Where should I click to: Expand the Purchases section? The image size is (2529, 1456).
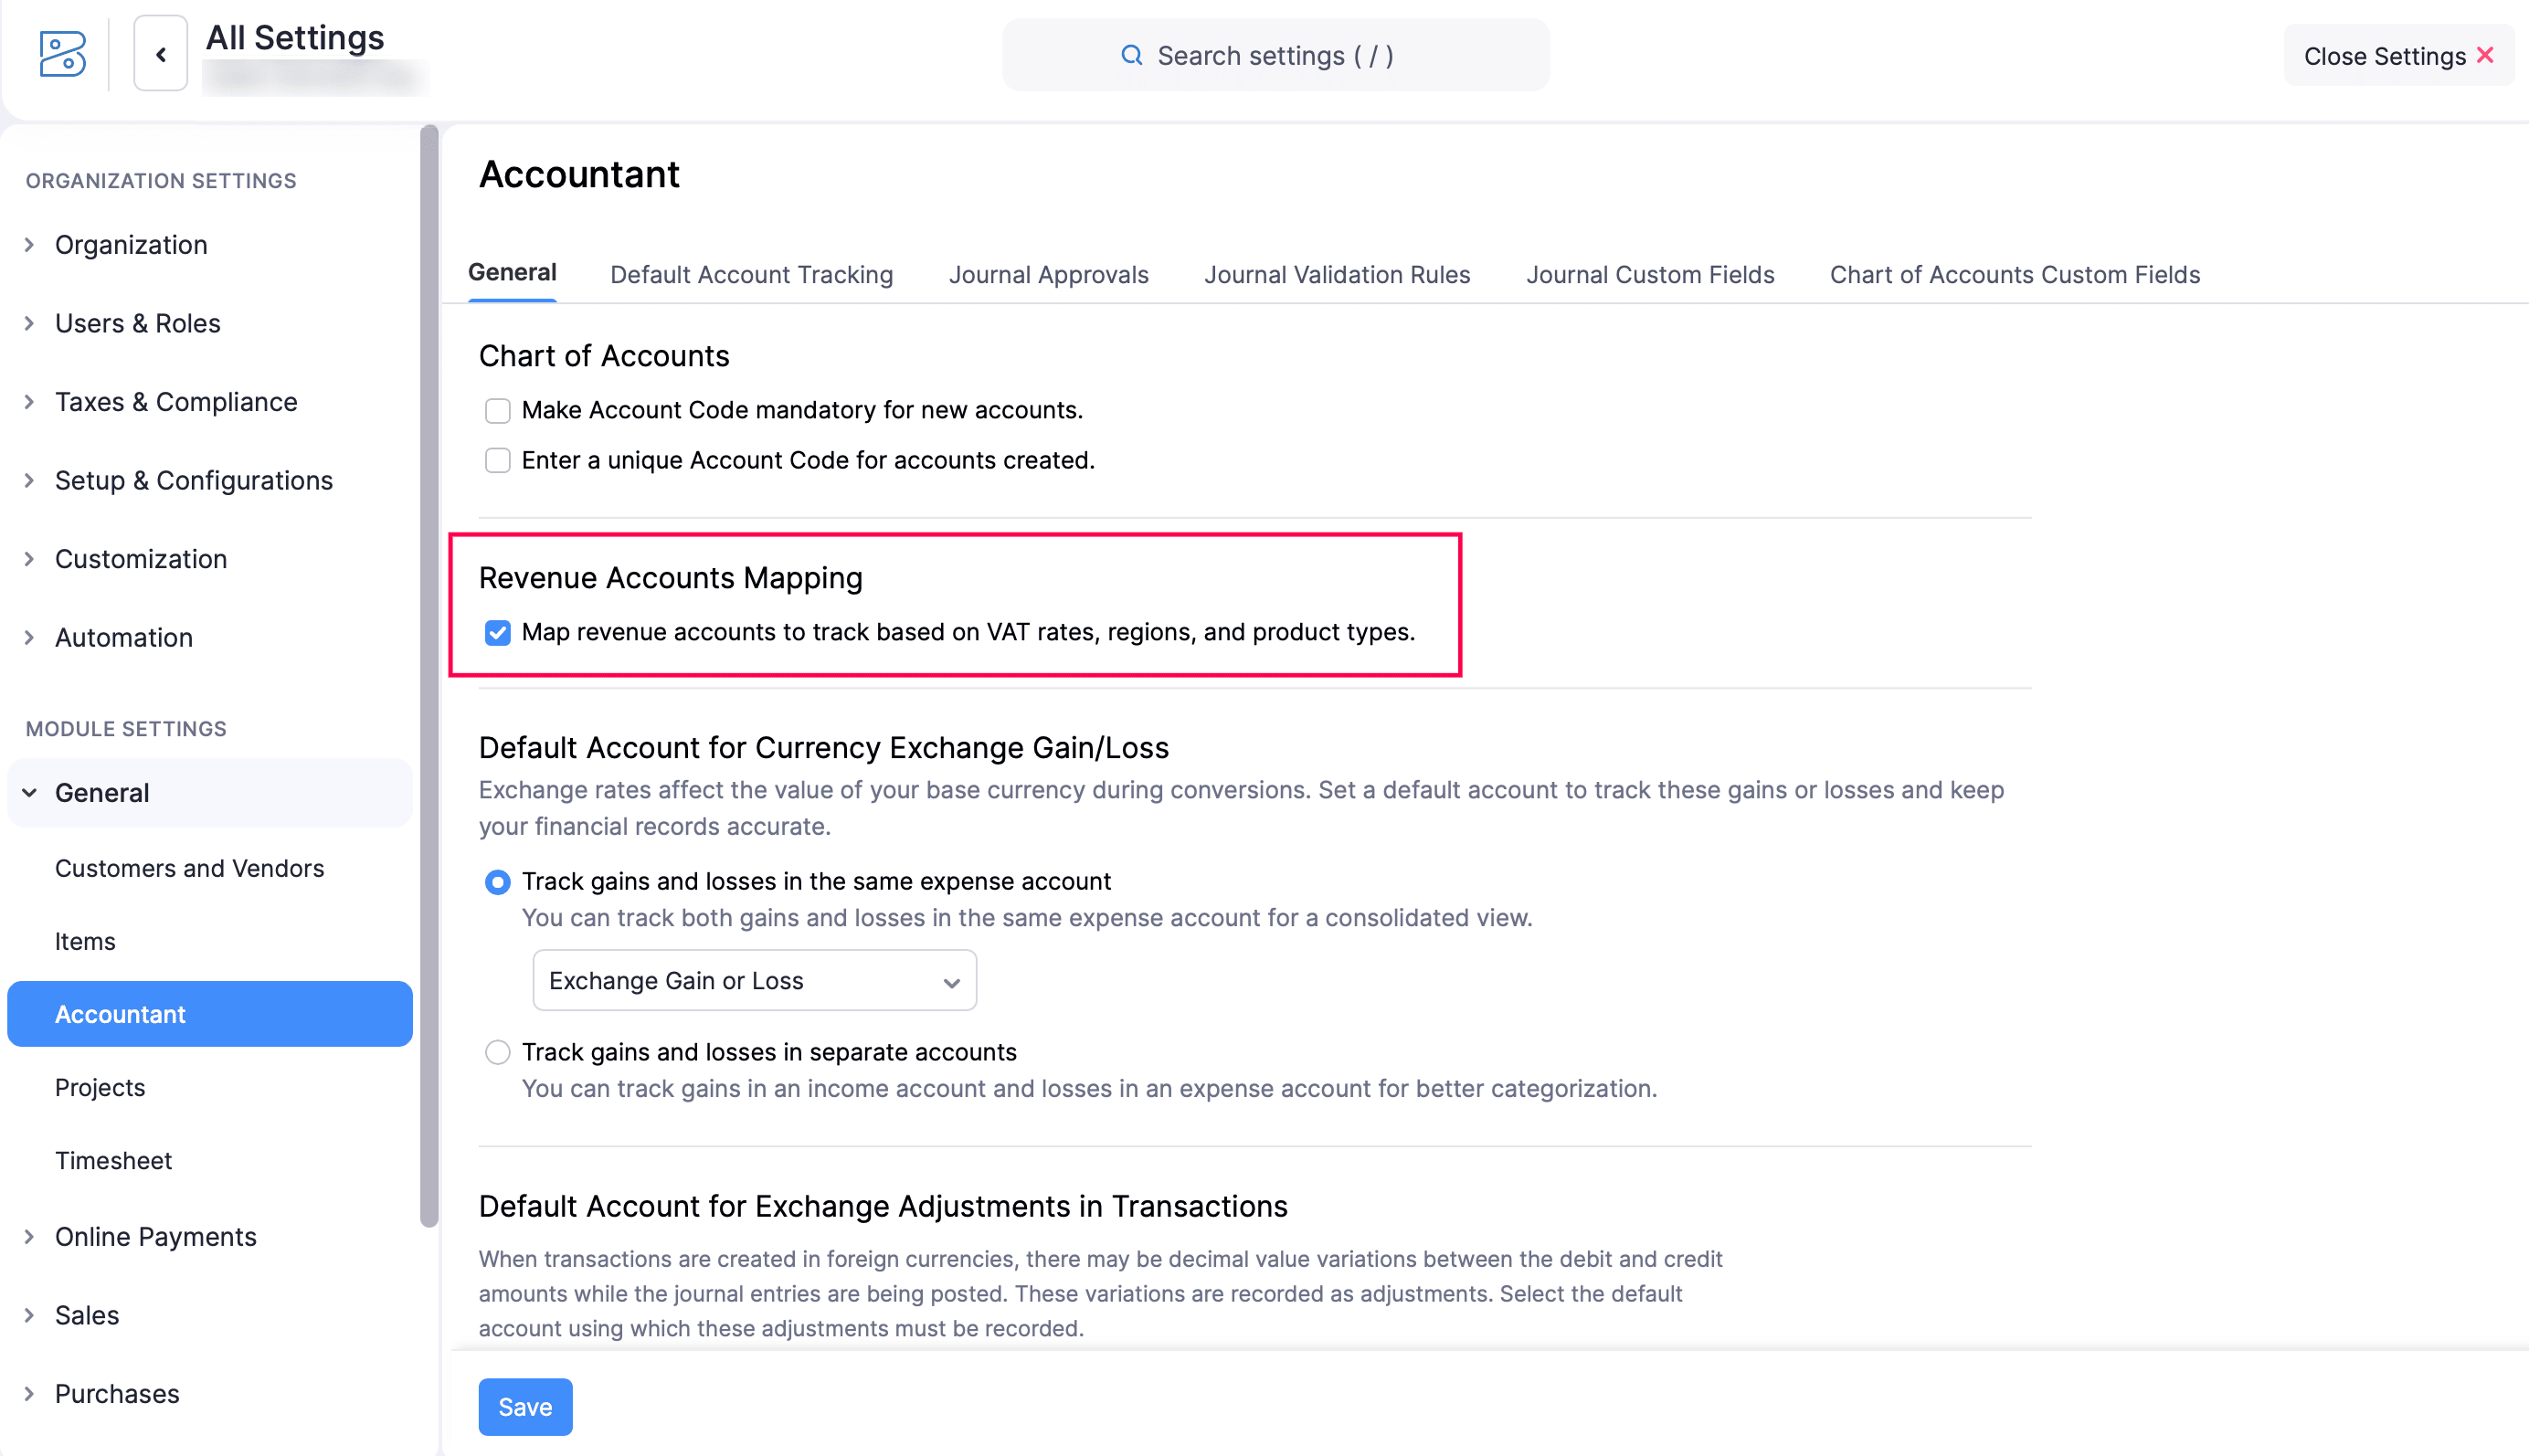tap(116, 1393)
